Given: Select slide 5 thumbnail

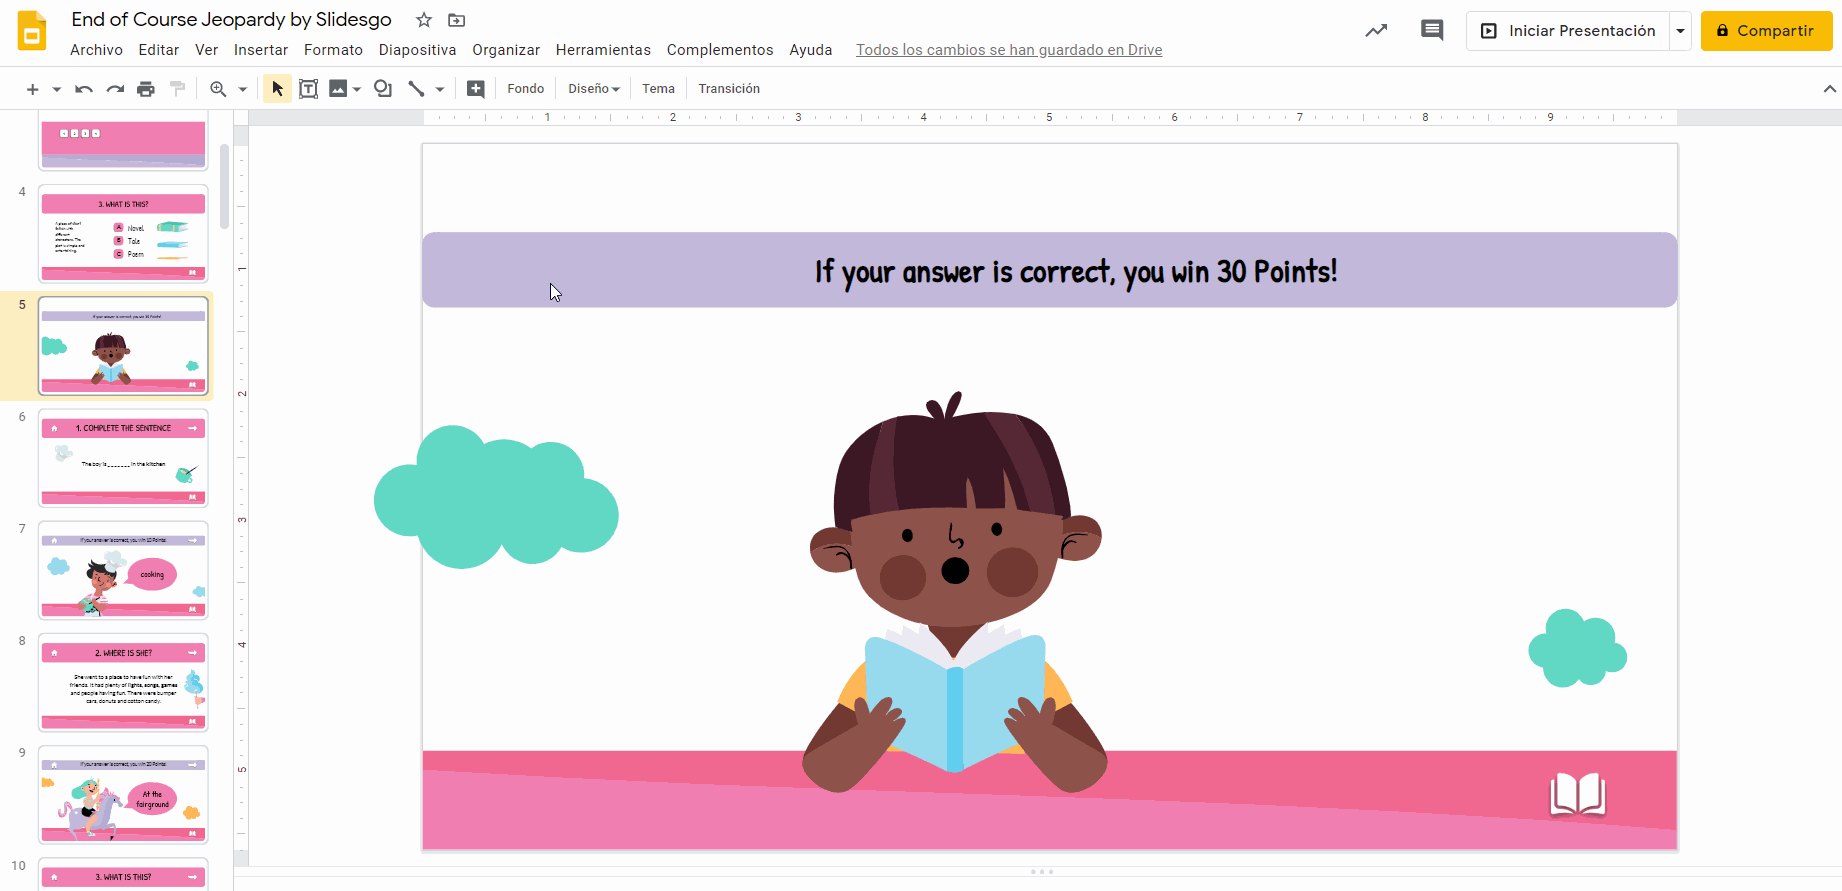Looking at the screenshot, I should [124, 346].
